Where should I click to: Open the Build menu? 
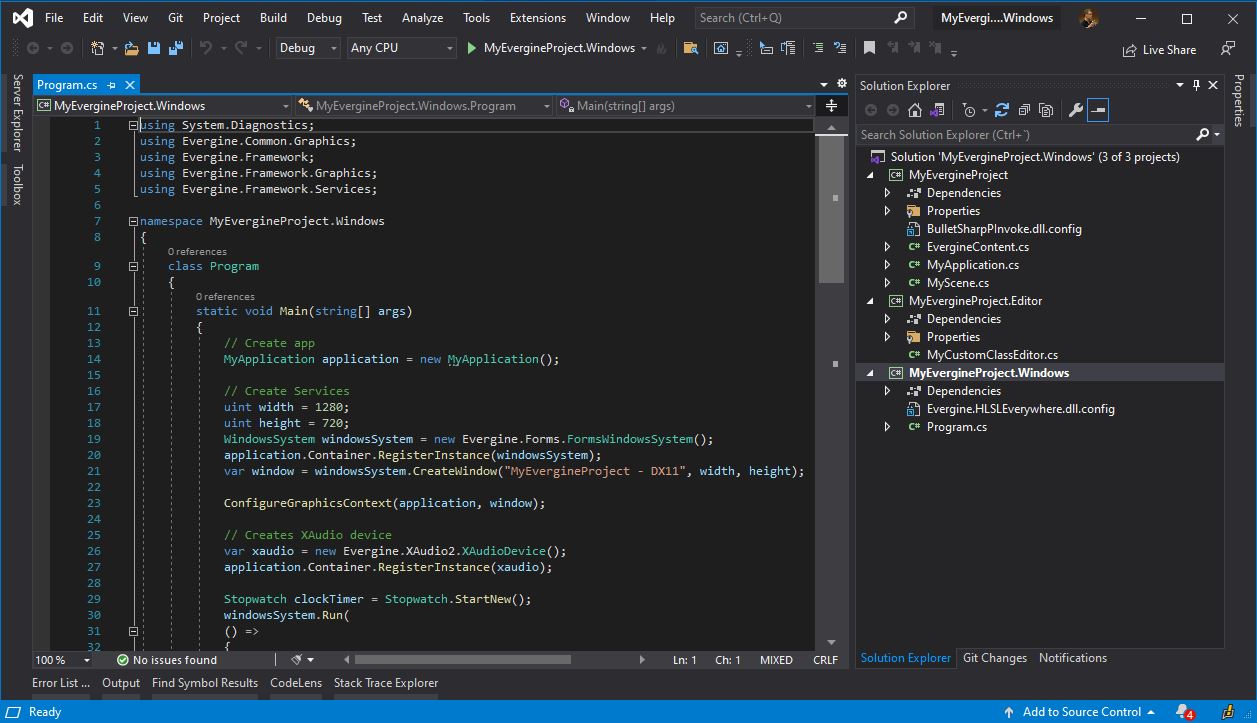272,18
